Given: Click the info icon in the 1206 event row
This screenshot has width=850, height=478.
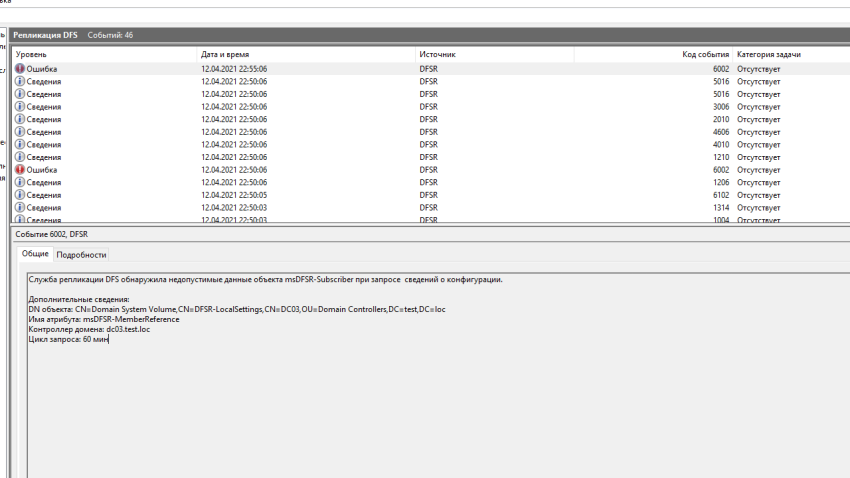Looking at the screenshot, I should coord(20,182).
